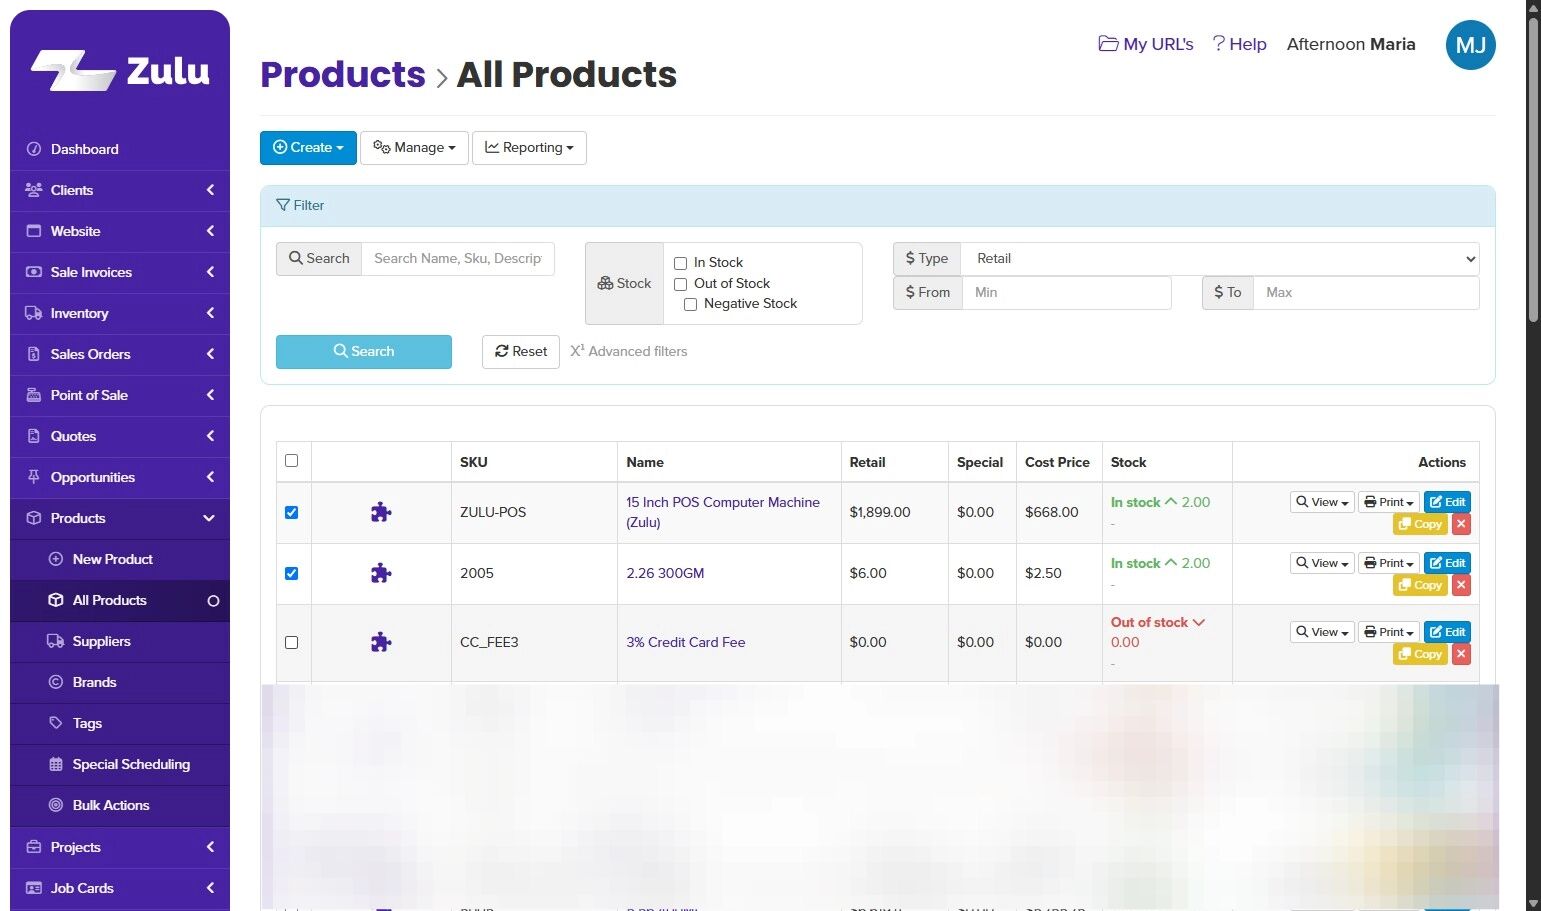The image size is (1541, 911).
Task: Click the Inventory truck icon
Action: click(x=33, y=313)
